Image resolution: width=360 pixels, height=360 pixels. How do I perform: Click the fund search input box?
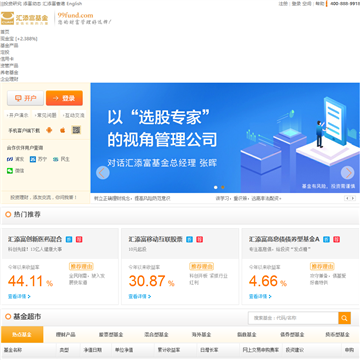click(x=293, y=318)
